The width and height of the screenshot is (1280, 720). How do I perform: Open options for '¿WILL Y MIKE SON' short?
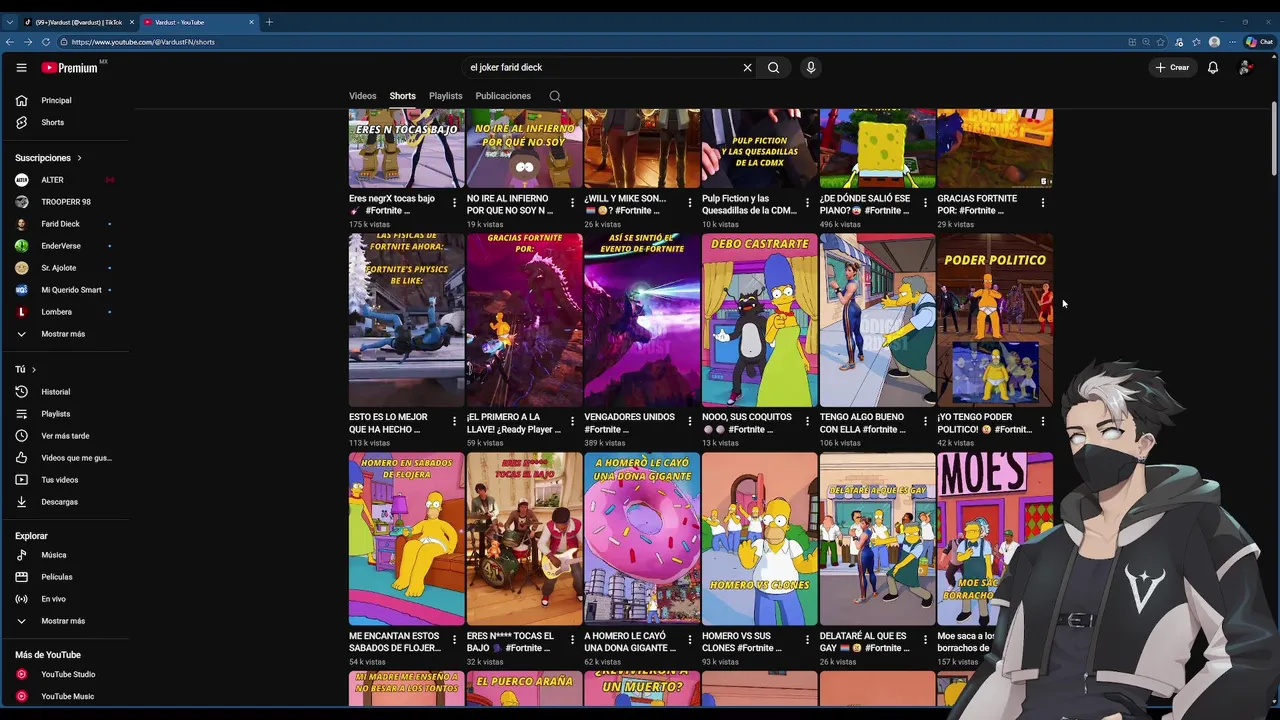[x=690, y=202]
